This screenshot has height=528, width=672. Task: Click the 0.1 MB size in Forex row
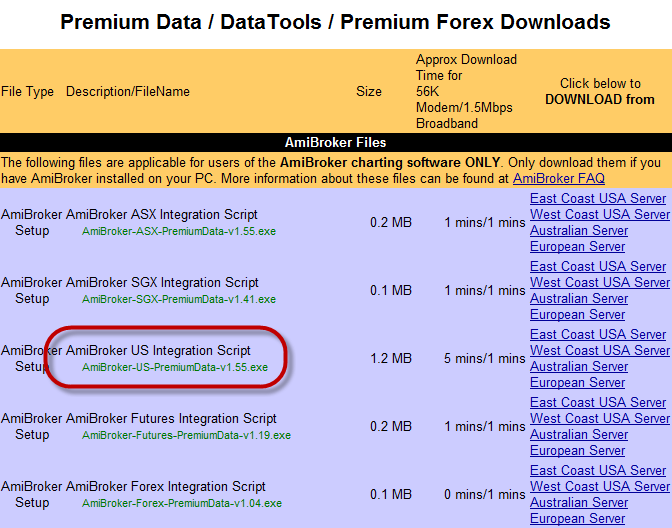[x=391, y=495]
